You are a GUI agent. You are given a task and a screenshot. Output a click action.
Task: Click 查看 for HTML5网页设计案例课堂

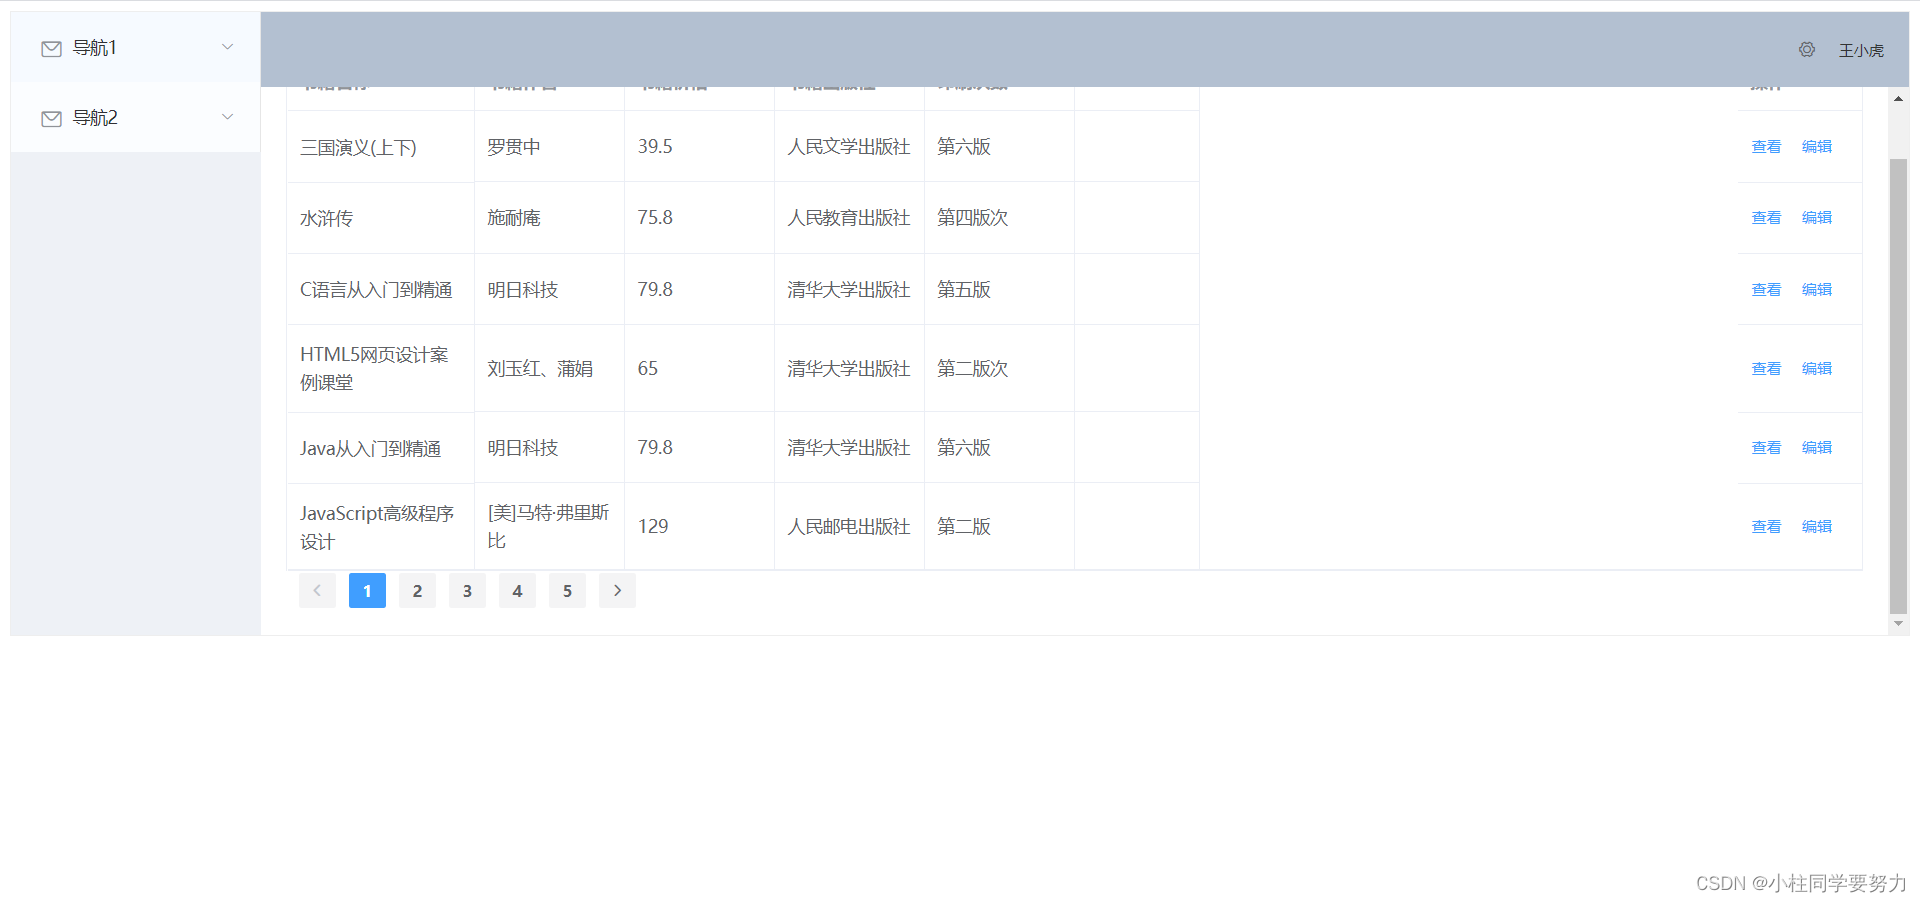(1766, 368)
